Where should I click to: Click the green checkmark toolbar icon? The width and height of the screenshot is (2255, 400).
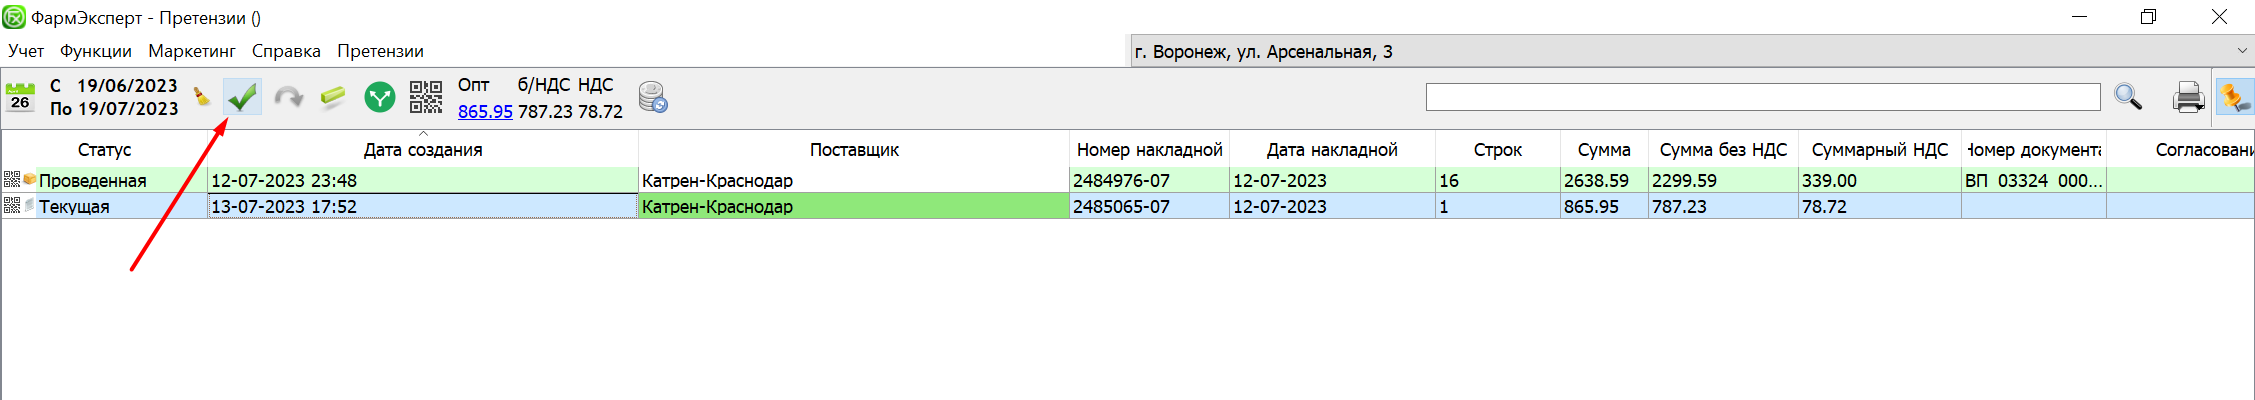click(x=242, y=97)
